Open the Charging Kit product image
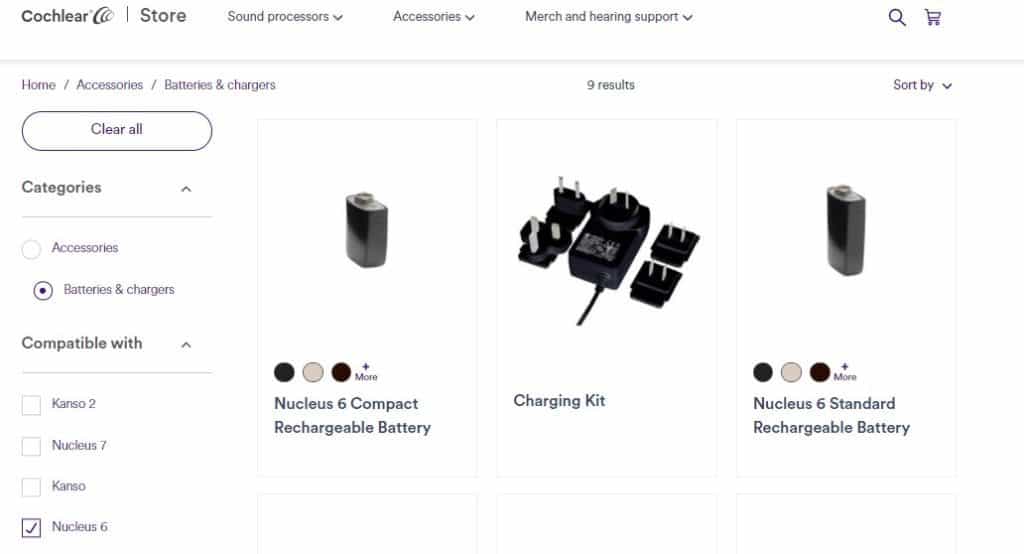The image size is (1024, 554). click(x=607, y=250)
